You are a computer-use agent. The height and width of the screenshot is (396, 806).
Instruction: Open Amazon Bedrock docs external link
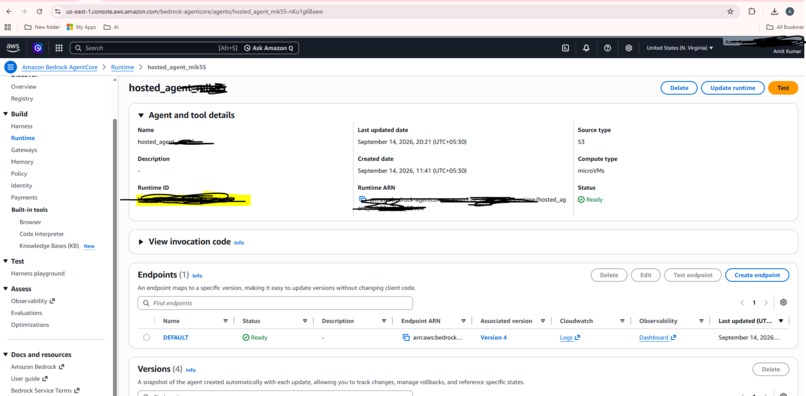(x=38, y=367)
